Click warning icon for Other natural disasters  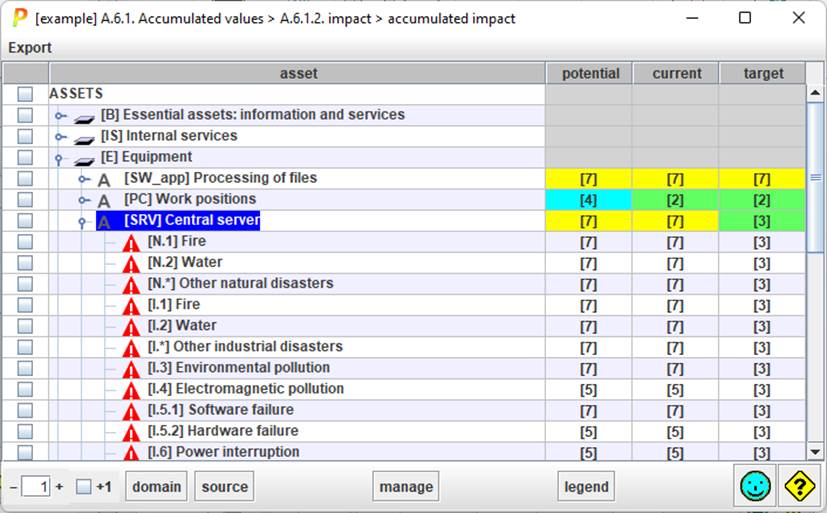pyautogui.click(x=131, y=285)
